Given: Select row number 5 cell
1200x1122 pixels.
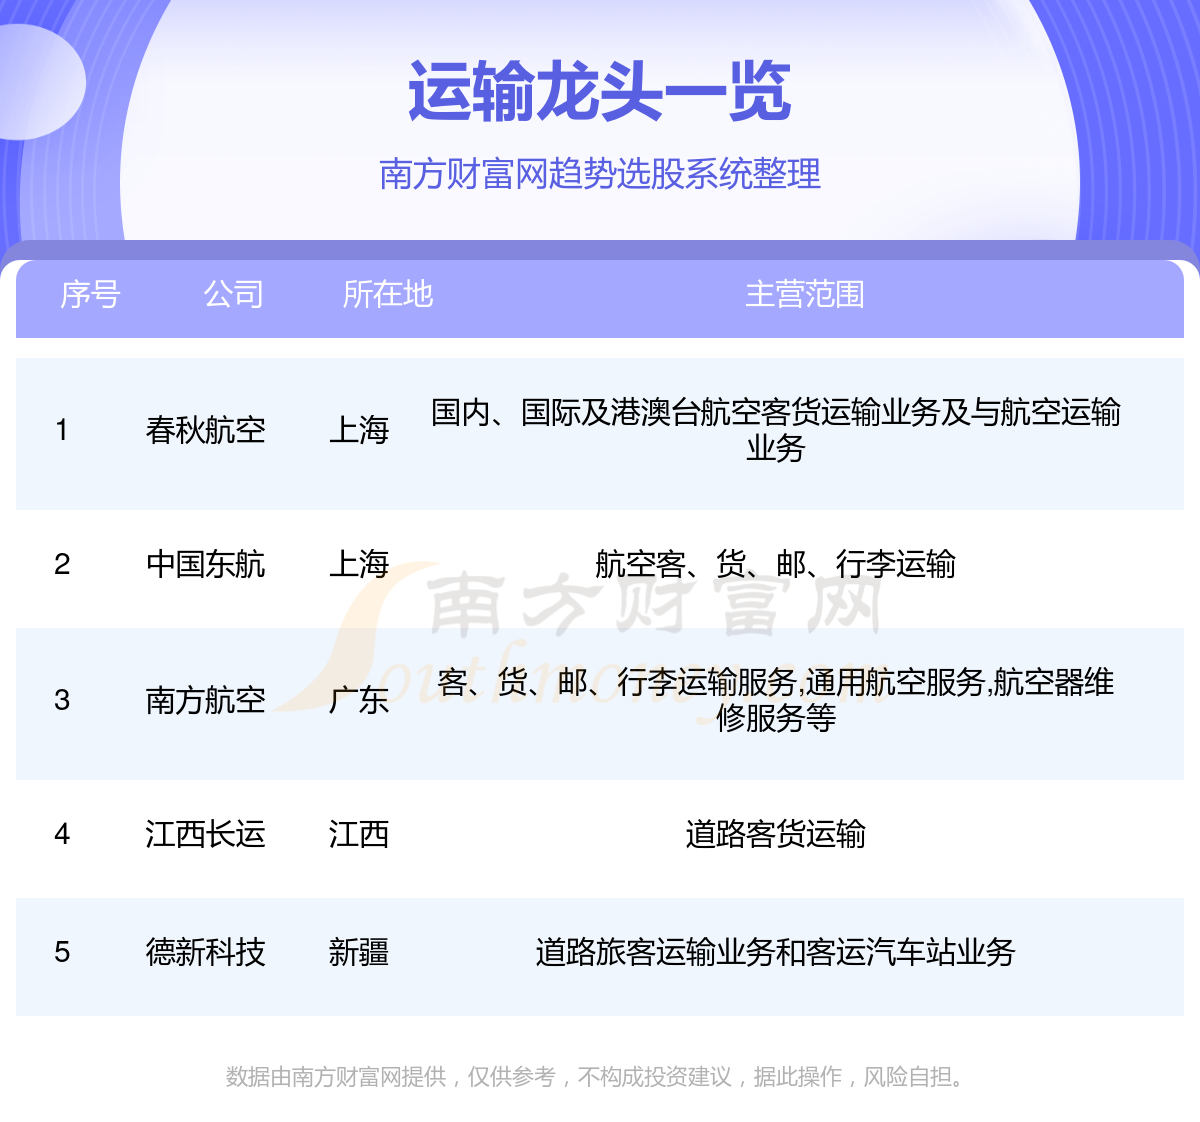Looking at the screenshot, I should 62,952.
